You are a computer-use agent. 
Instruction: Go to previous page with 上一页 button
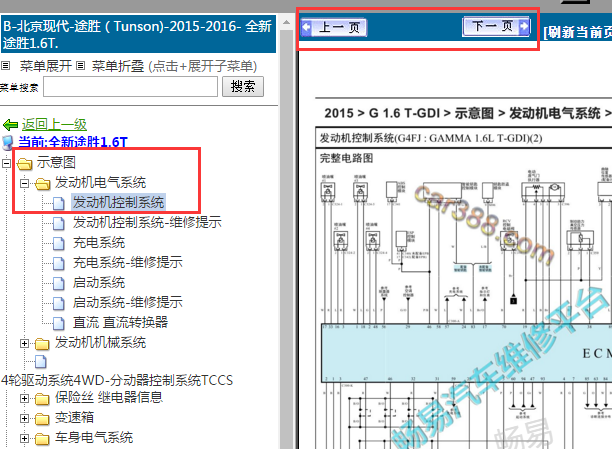334,27
